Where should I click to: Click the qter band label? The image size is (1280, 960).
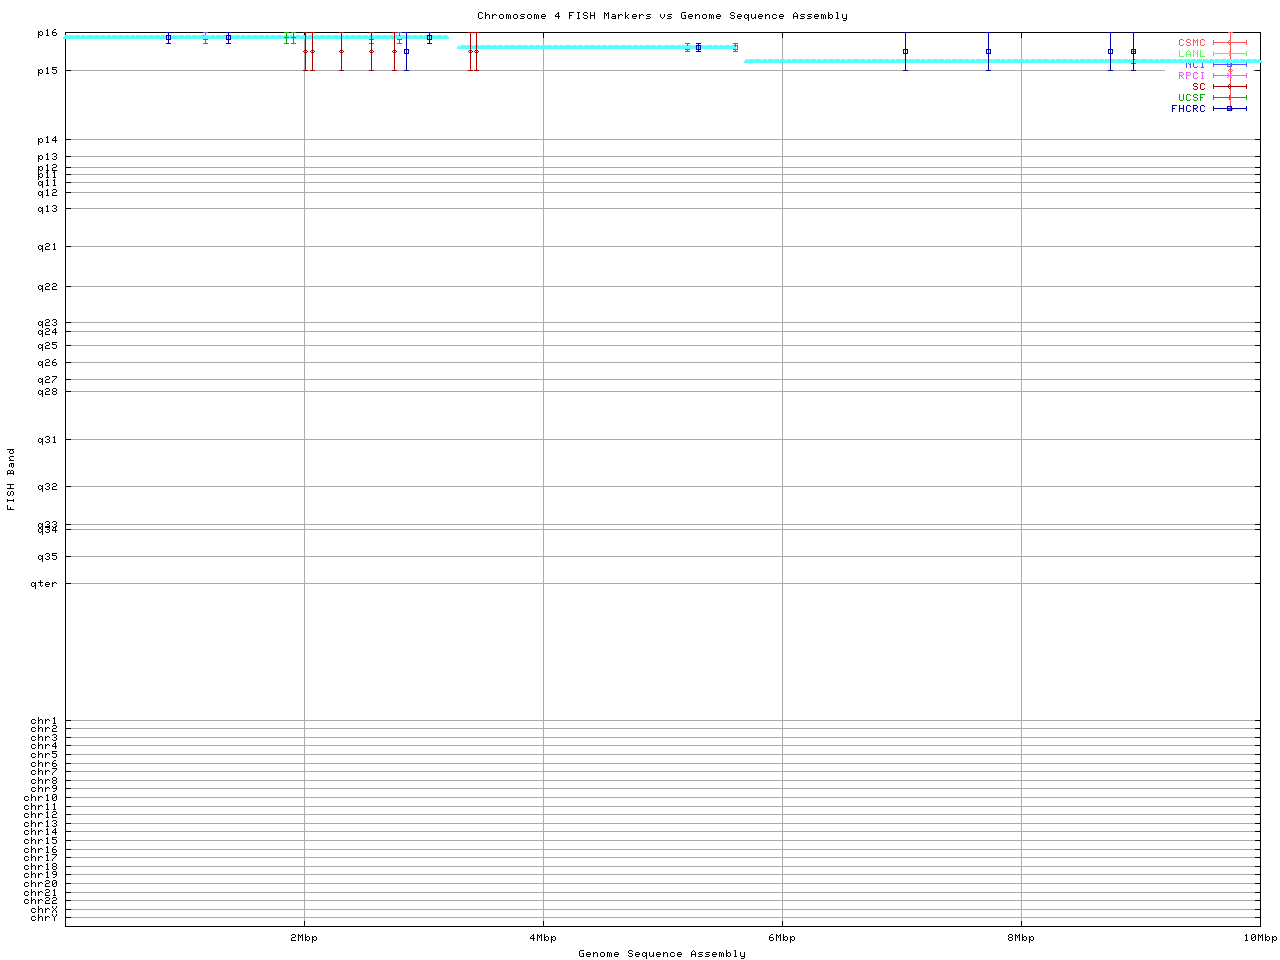(x=44, y=584)
